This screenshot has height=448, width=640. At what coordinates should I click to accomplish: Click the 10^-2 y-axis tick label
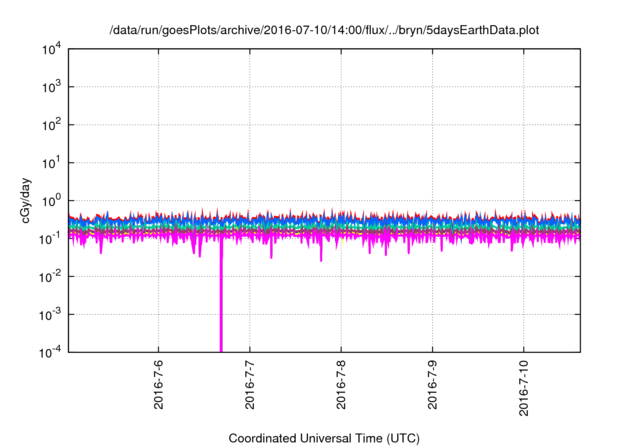(51, 277)
